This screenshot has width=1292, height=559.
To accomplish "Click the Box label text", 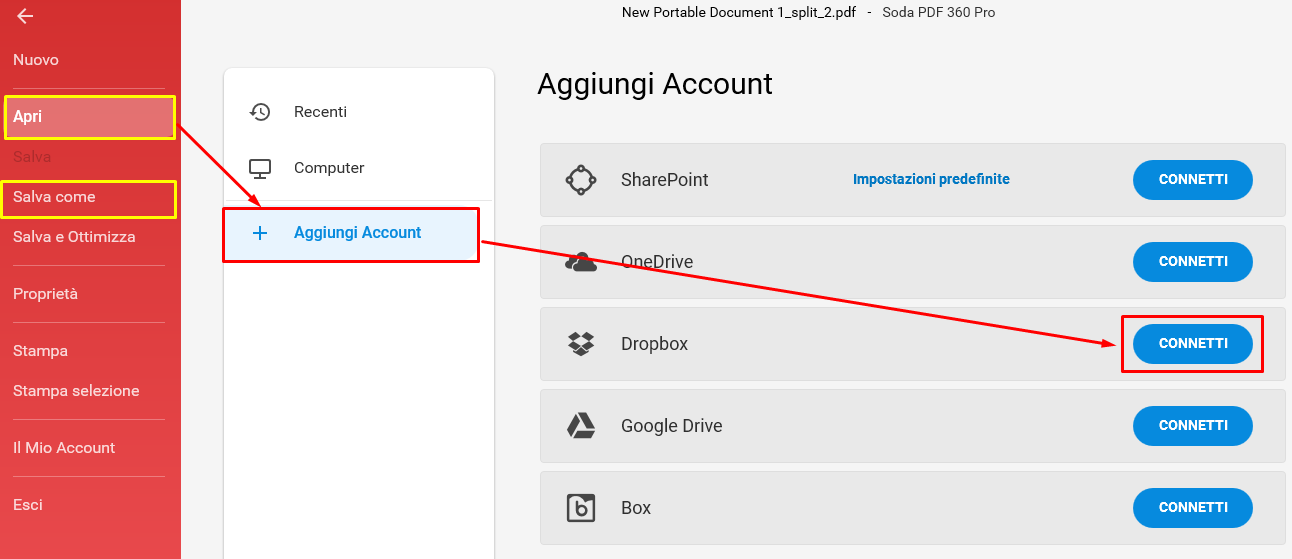I will [x=636, y=508].
